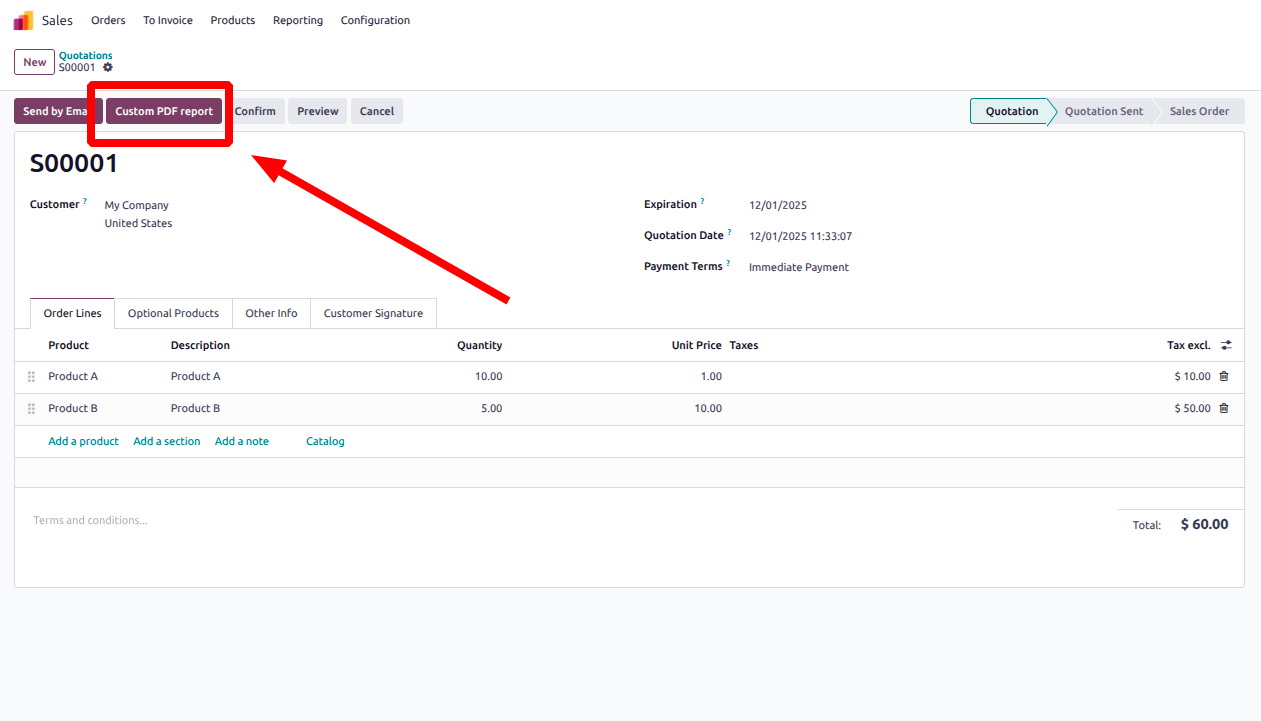Image resolution: width=1261 pixels, height=721 pixels.
Task: Click the drag handle of Product B row
Action: (31, 409)
